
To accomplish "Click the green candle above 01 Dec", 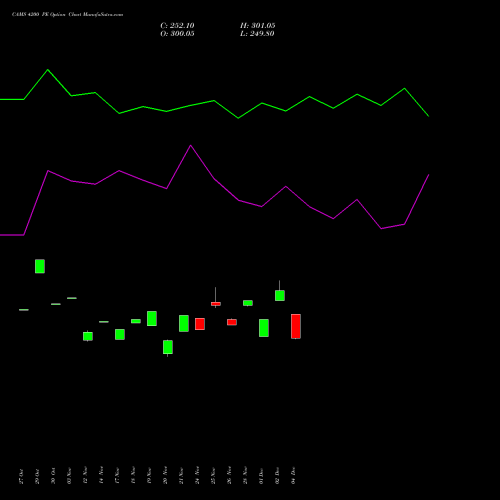I will click(264, 328).
